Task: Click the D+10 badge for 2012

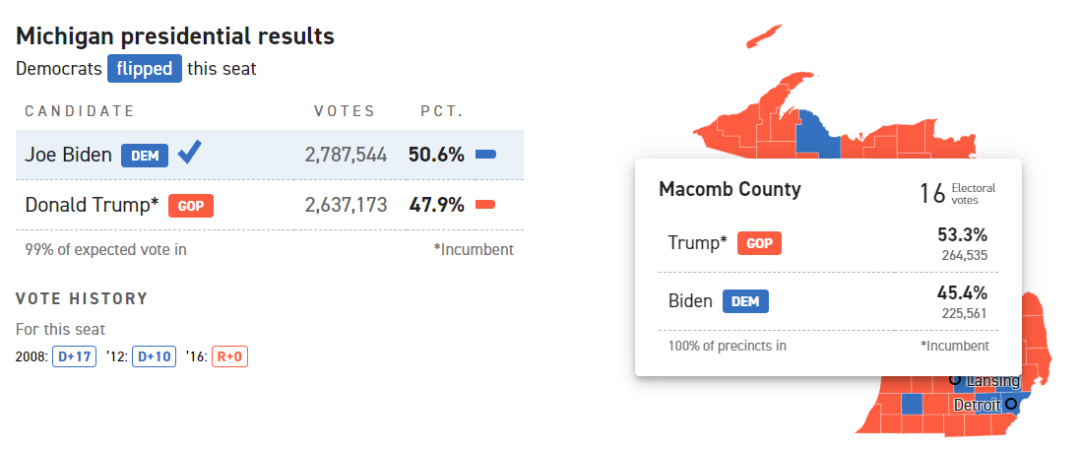Action: (155, 356)
